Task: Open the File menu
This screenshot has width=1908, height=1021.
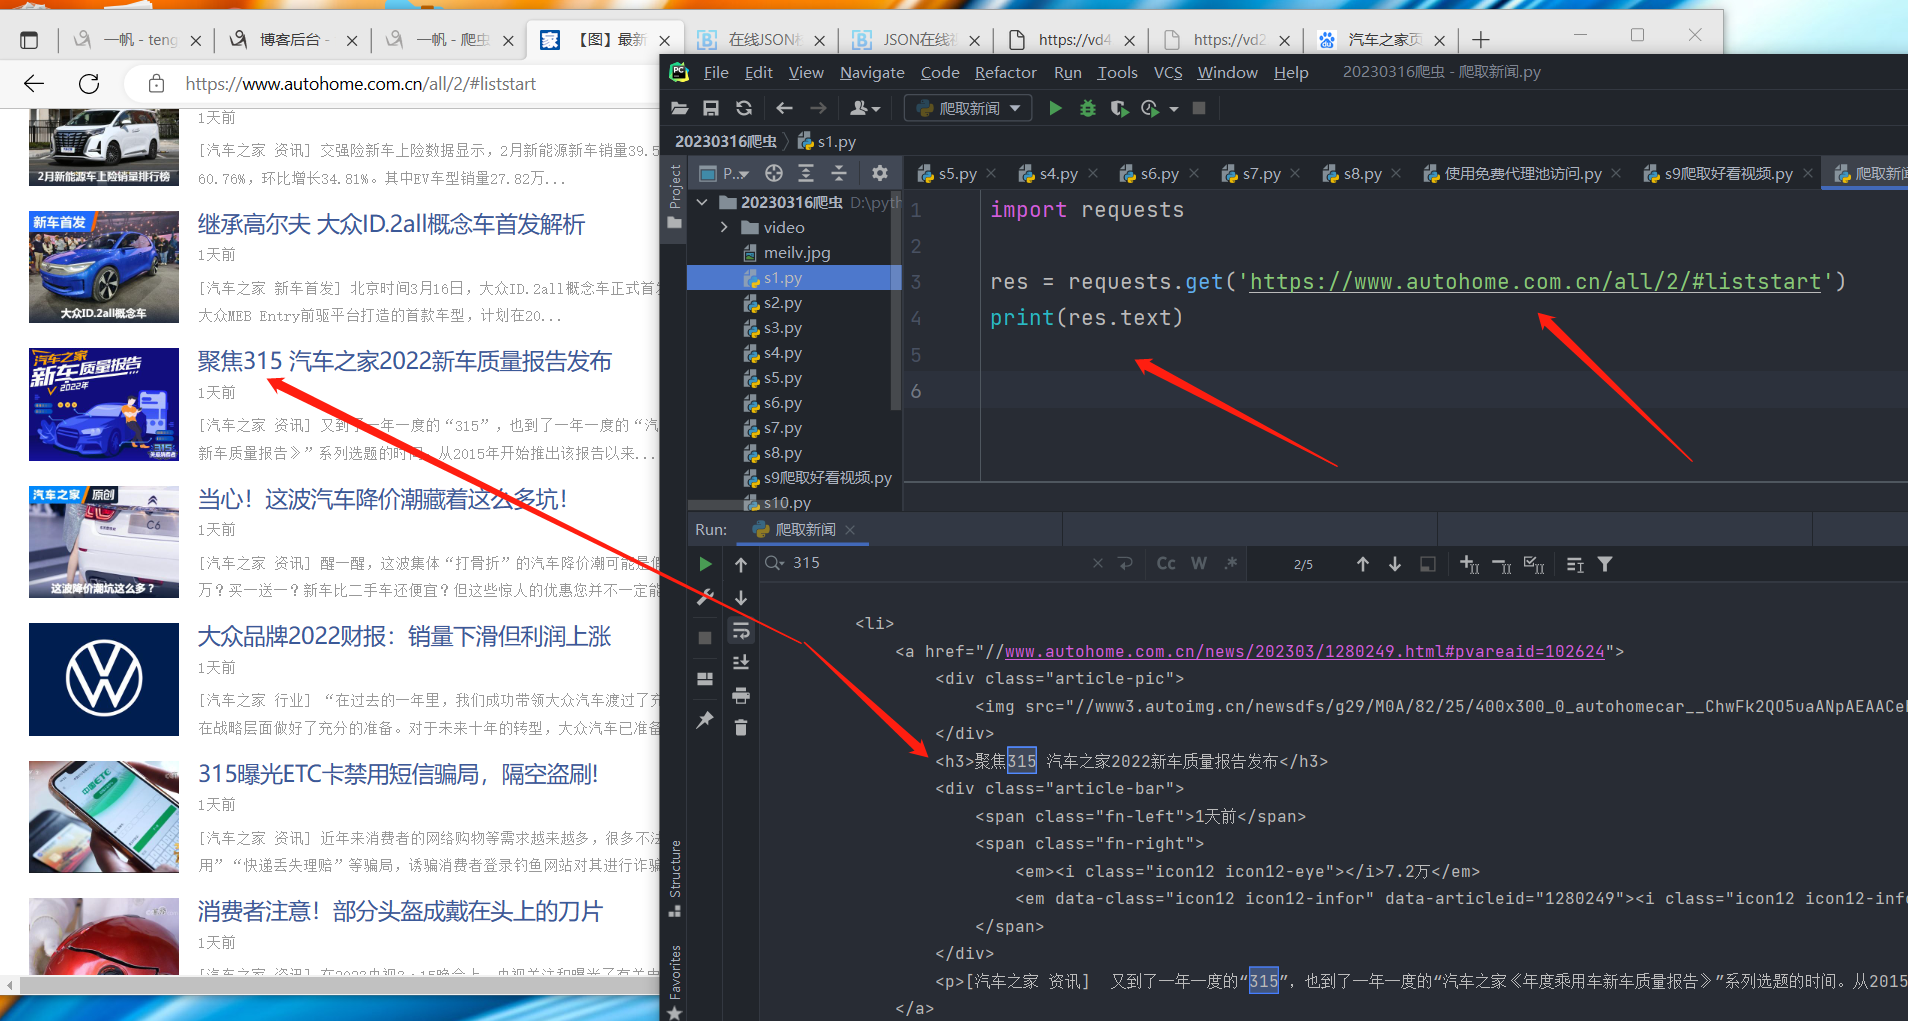Action: 716,72
